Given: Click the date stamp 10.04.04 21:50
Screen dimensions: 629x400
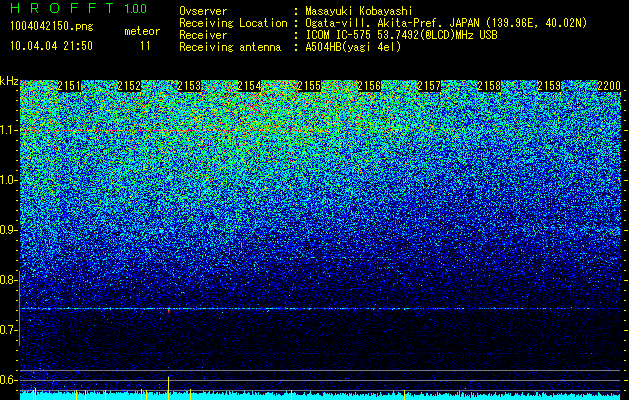Looking at the screenshot, I should point(51,46).
